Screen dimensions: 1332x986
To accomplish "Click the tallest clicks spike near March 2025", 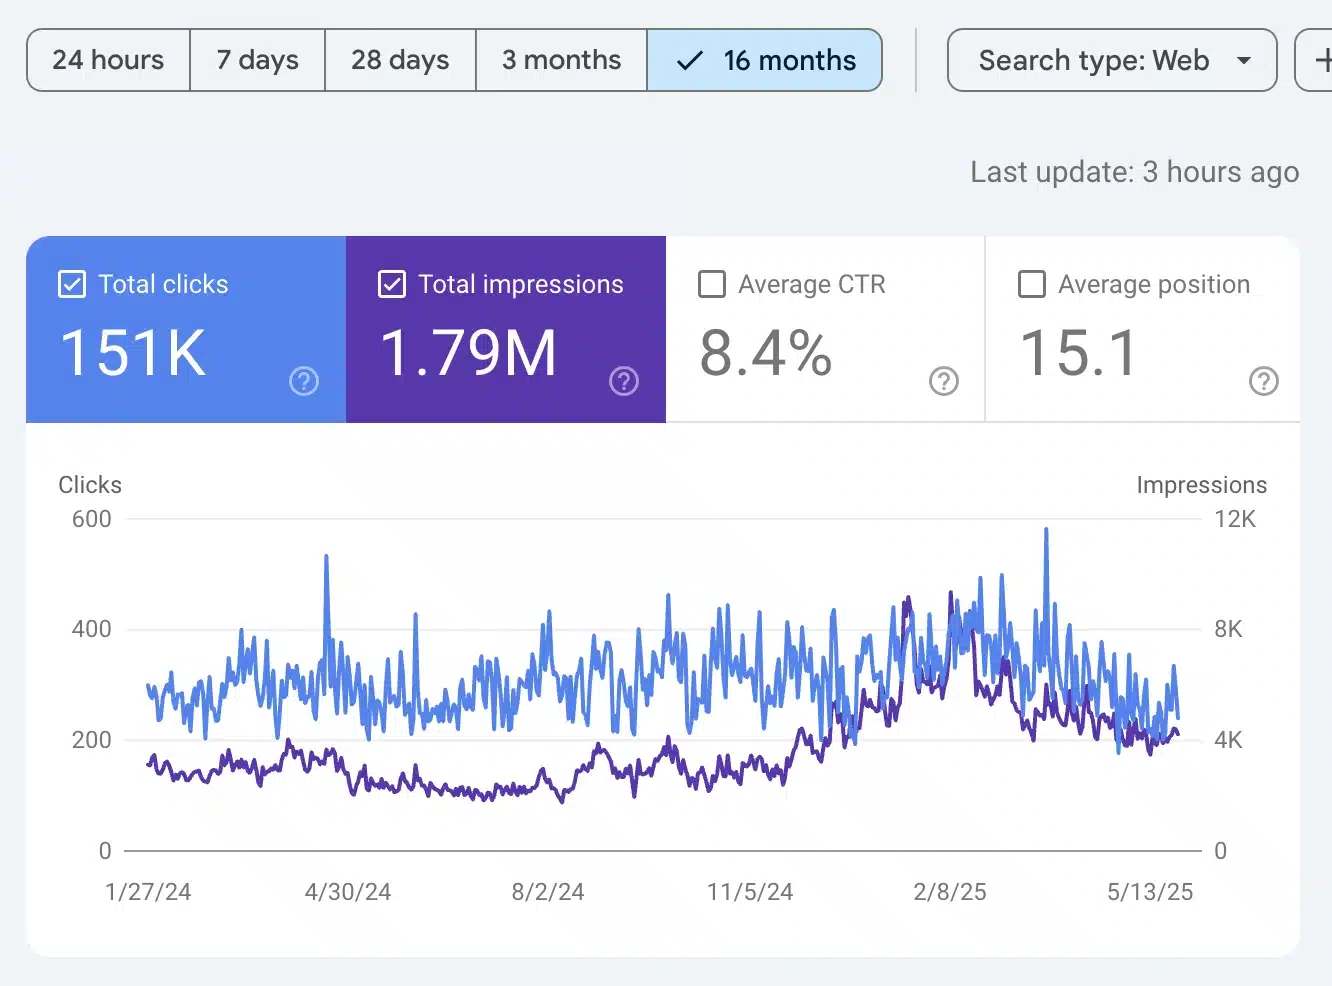I will (1046, 530).
